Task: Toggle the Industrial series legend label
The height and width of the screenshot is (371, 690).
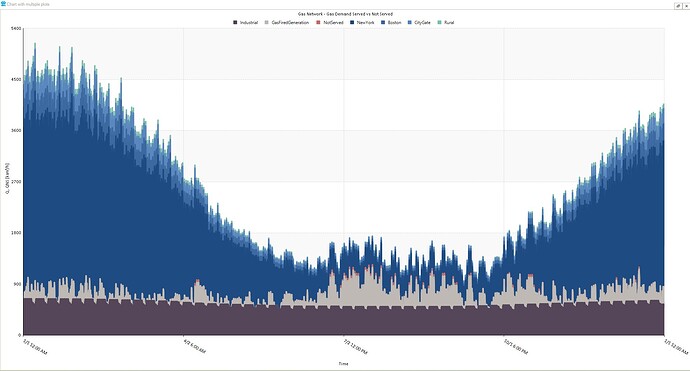Action: click(249, 22)
